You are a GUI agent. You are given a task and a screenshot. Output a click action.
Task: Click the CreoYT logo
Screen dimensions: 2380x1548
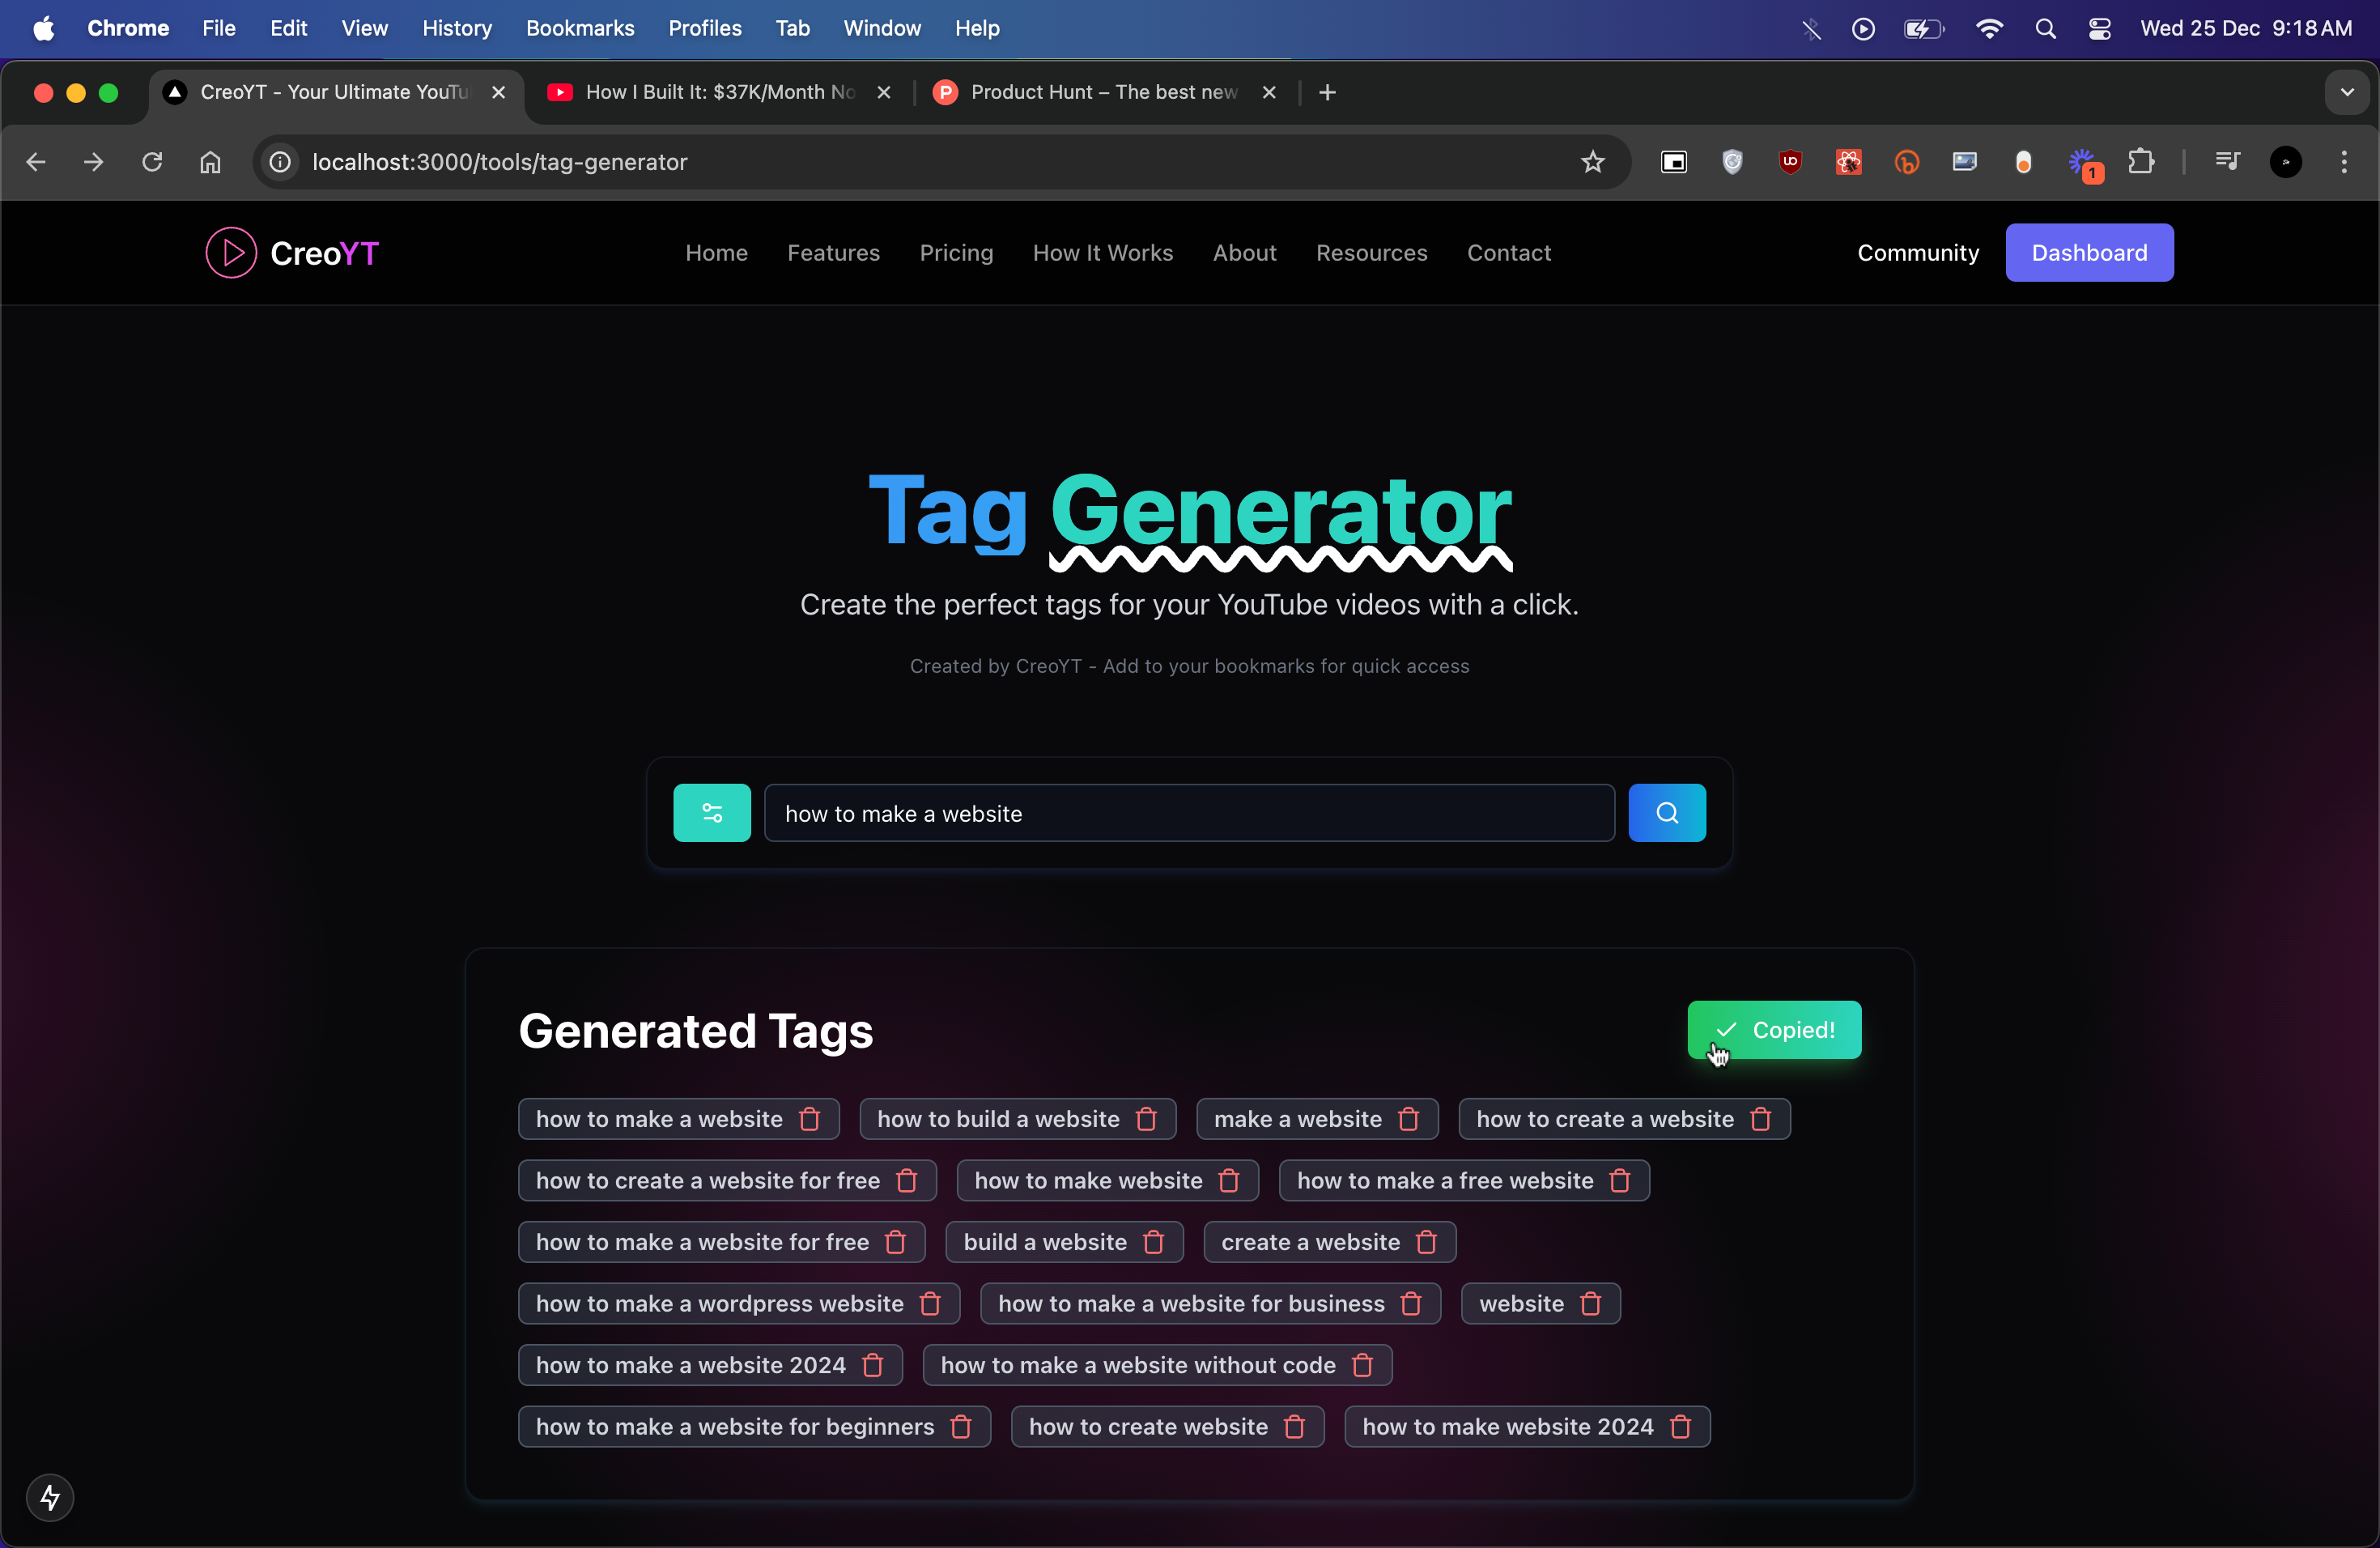click(292, 253)
